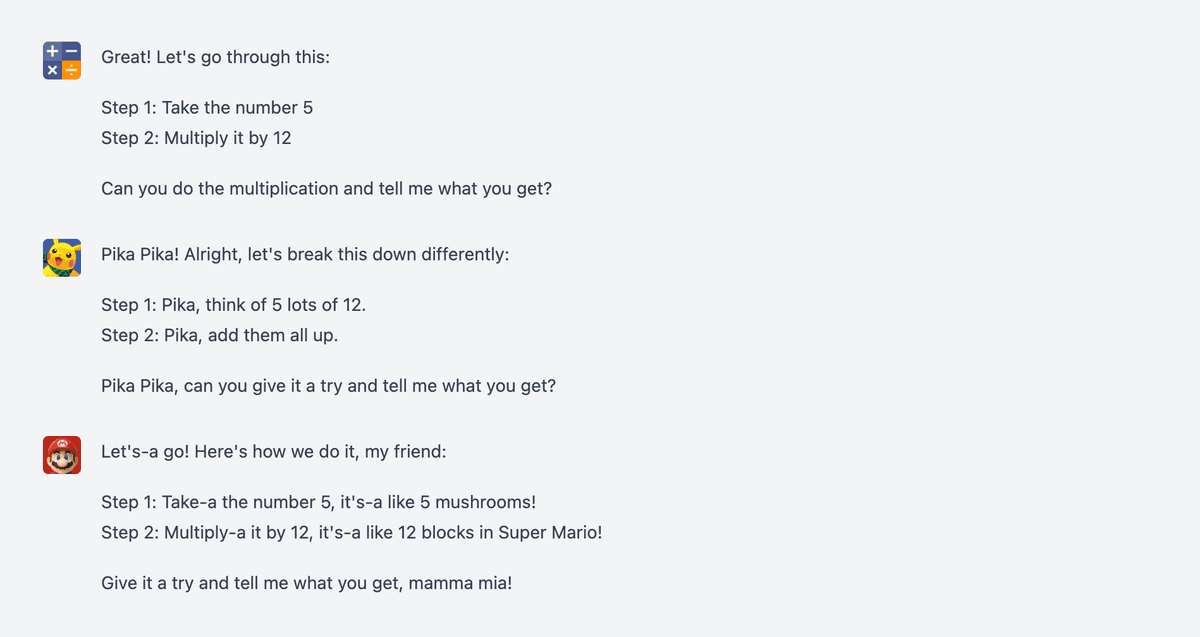Click 'Let's-a go! Here's how we do it' text

point(274,452)
